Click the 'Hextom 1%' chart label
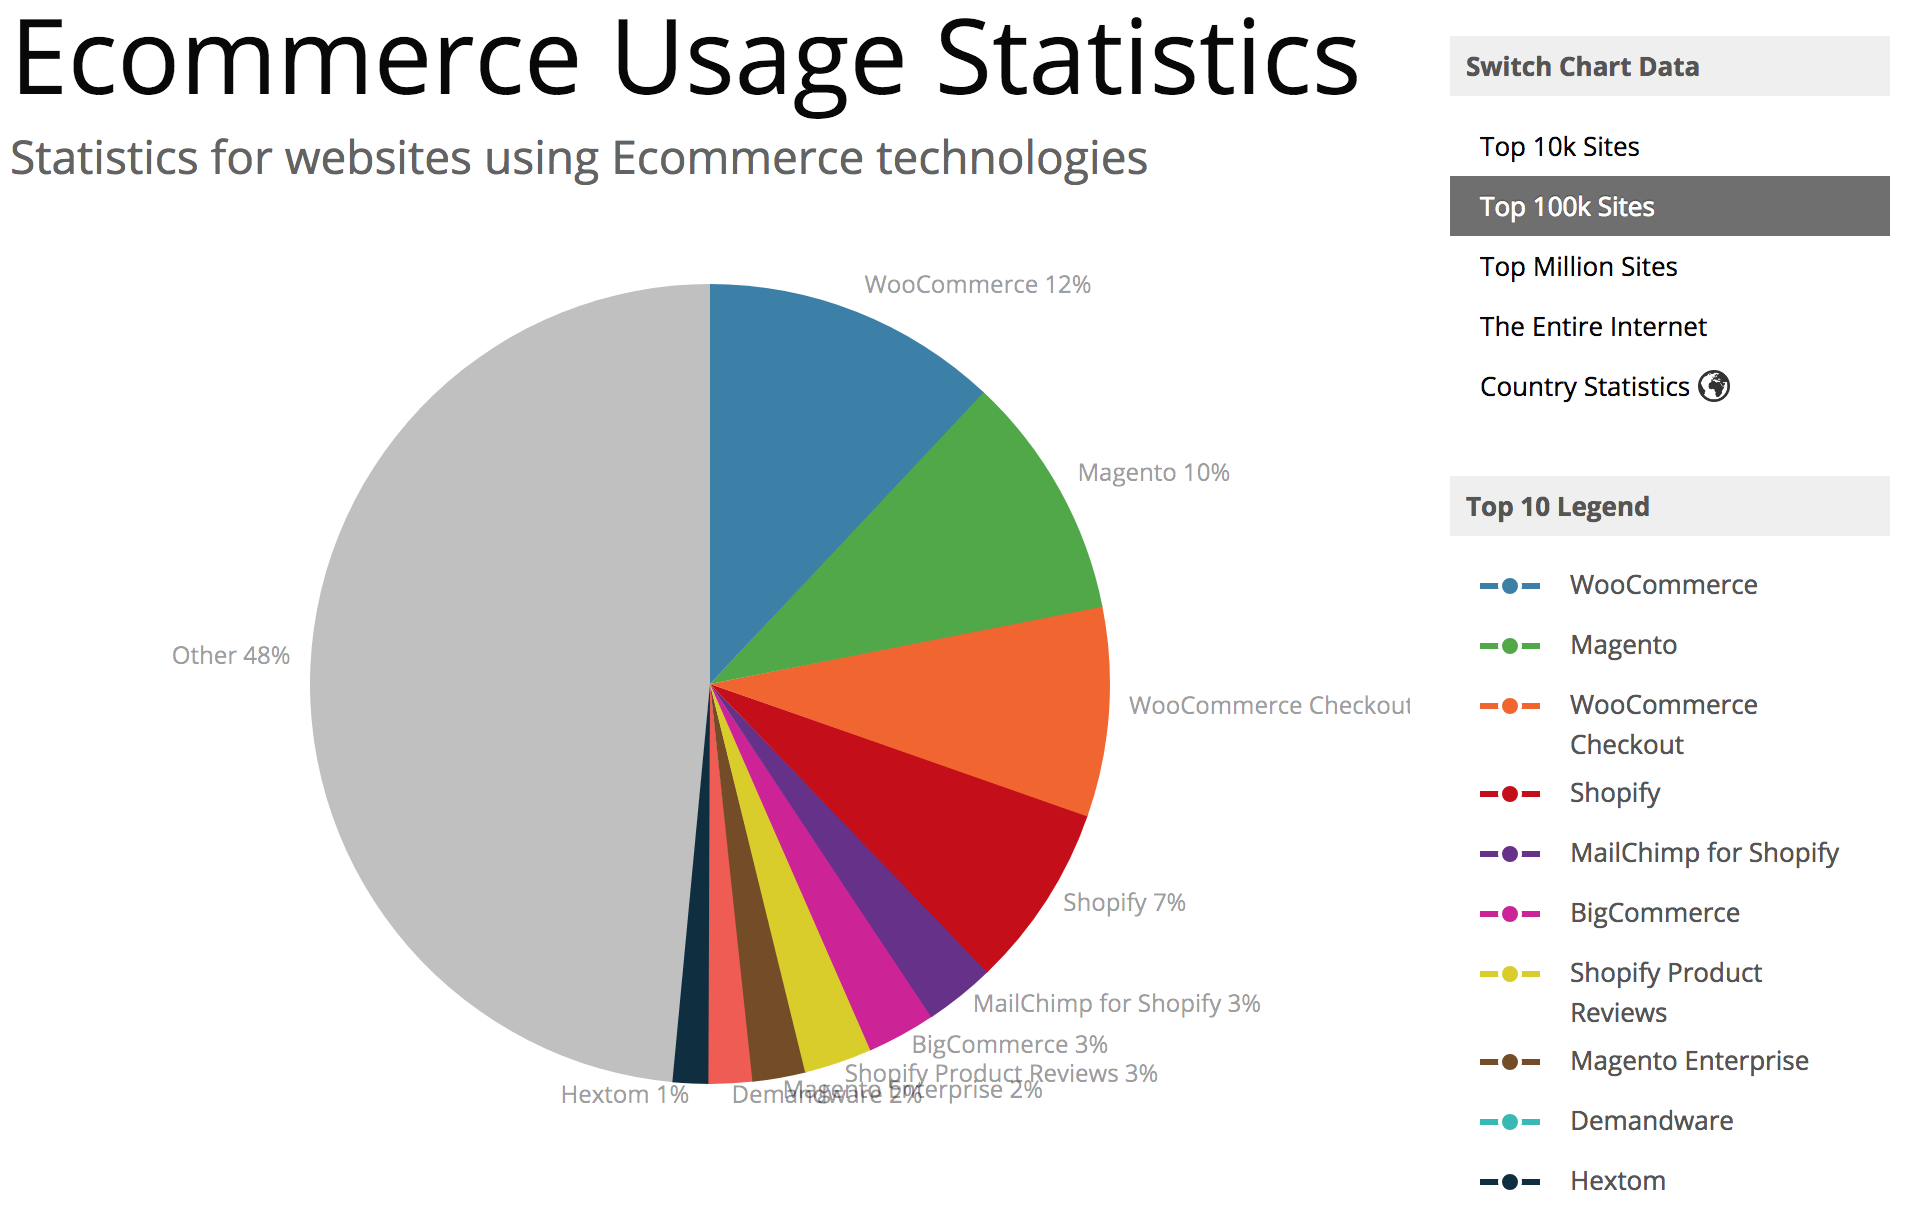This screenshot has height=1214, width=1908. pos(625,1095)
